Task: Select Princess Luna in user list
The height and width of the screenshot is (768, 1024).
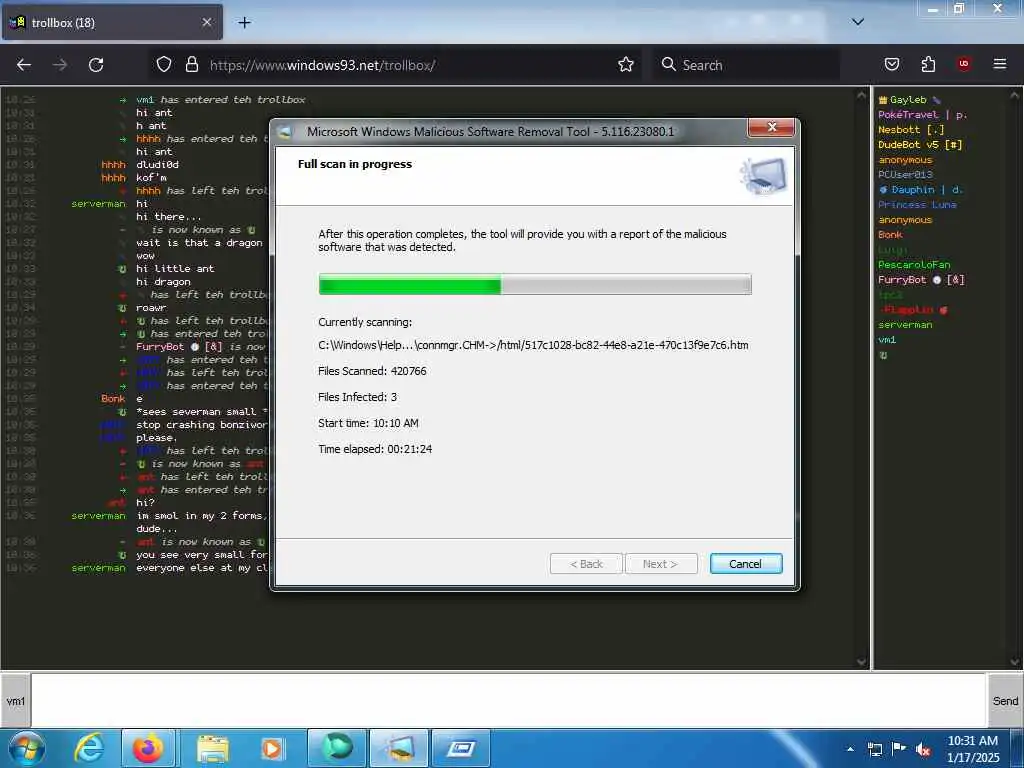Action: 917,204
